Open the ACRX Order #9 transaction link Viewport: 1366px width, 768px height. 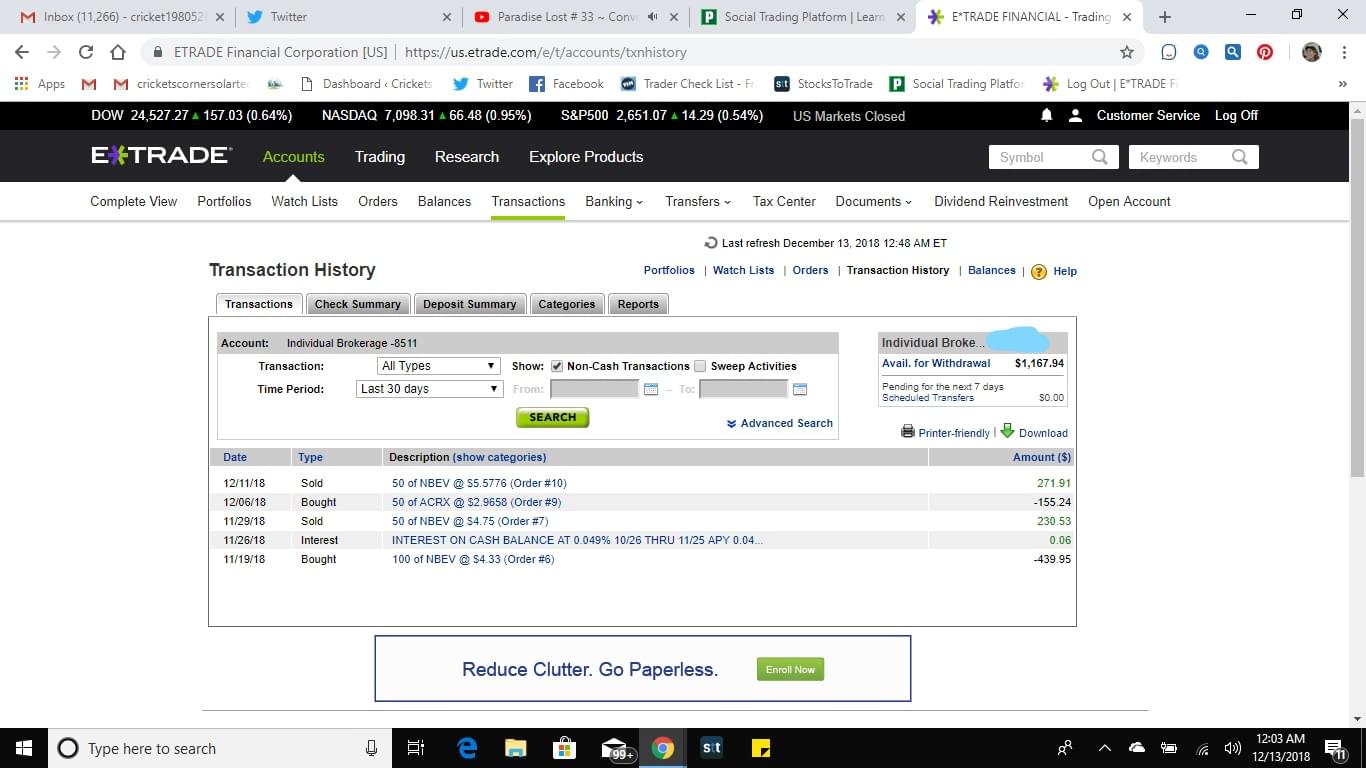(476, 502)
